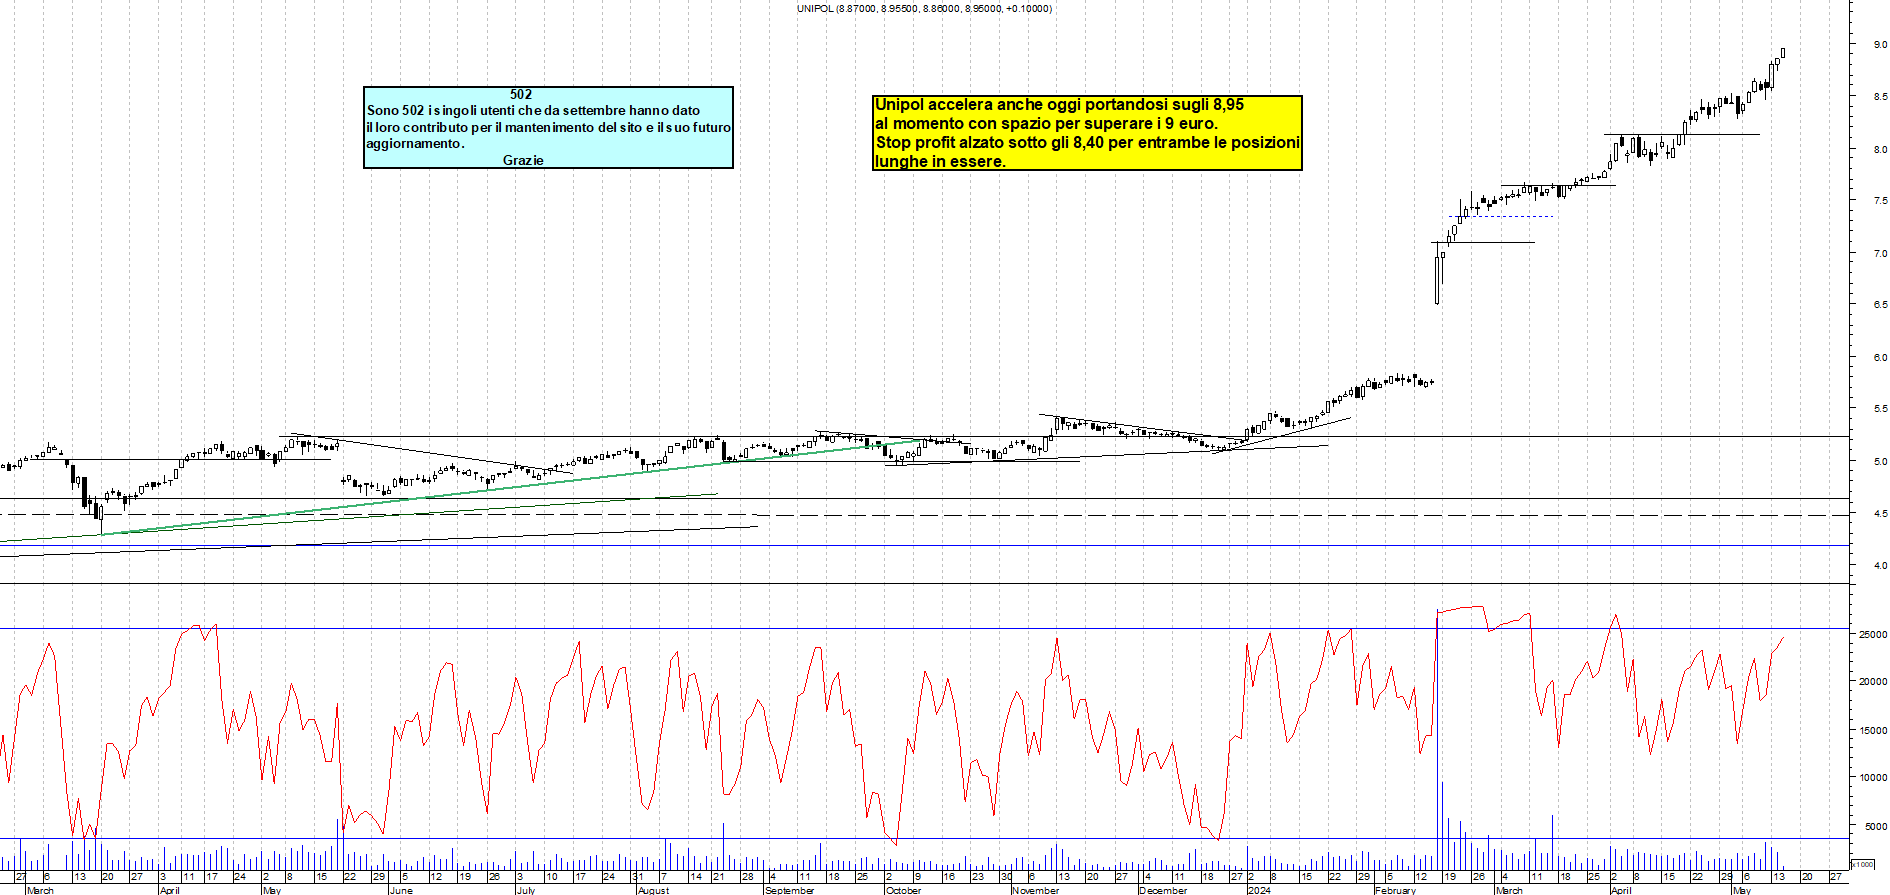Click the February month label on time axis

[x=1396, y=890]
